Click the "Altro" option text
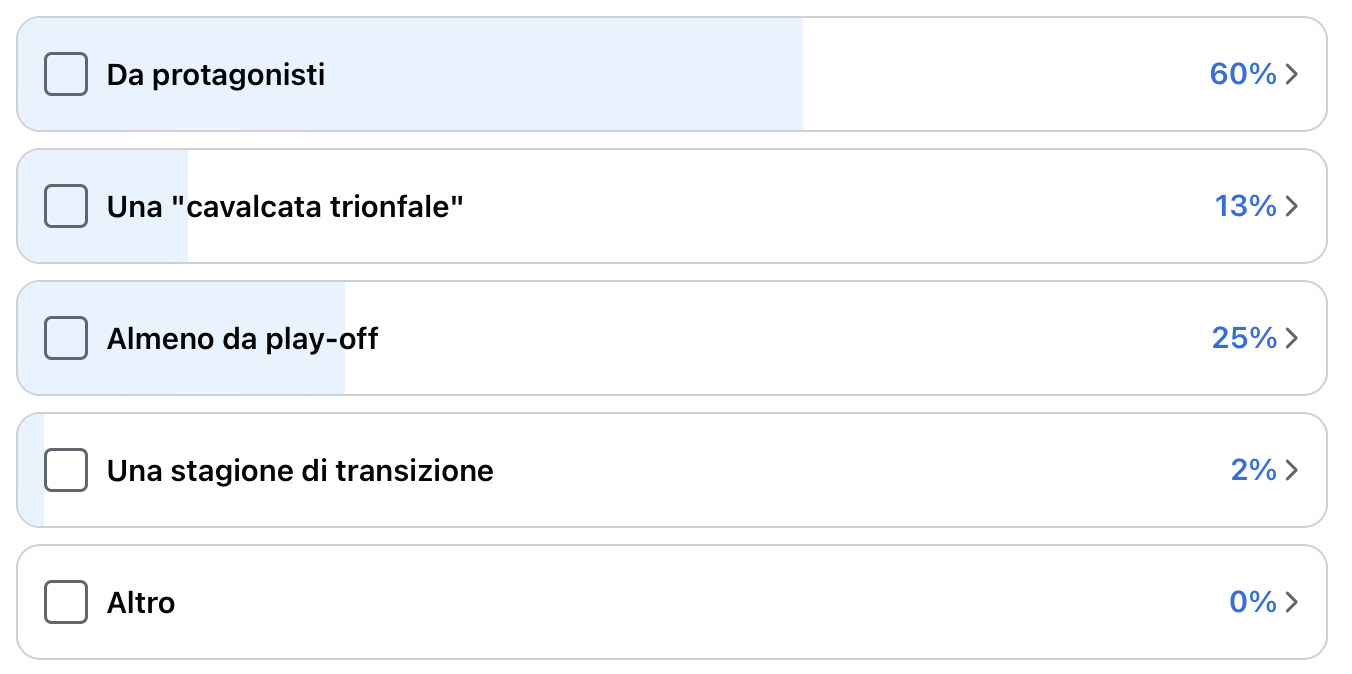Image resolution: width=1352 pixels, height=674 pixels. tap(141, 603)
